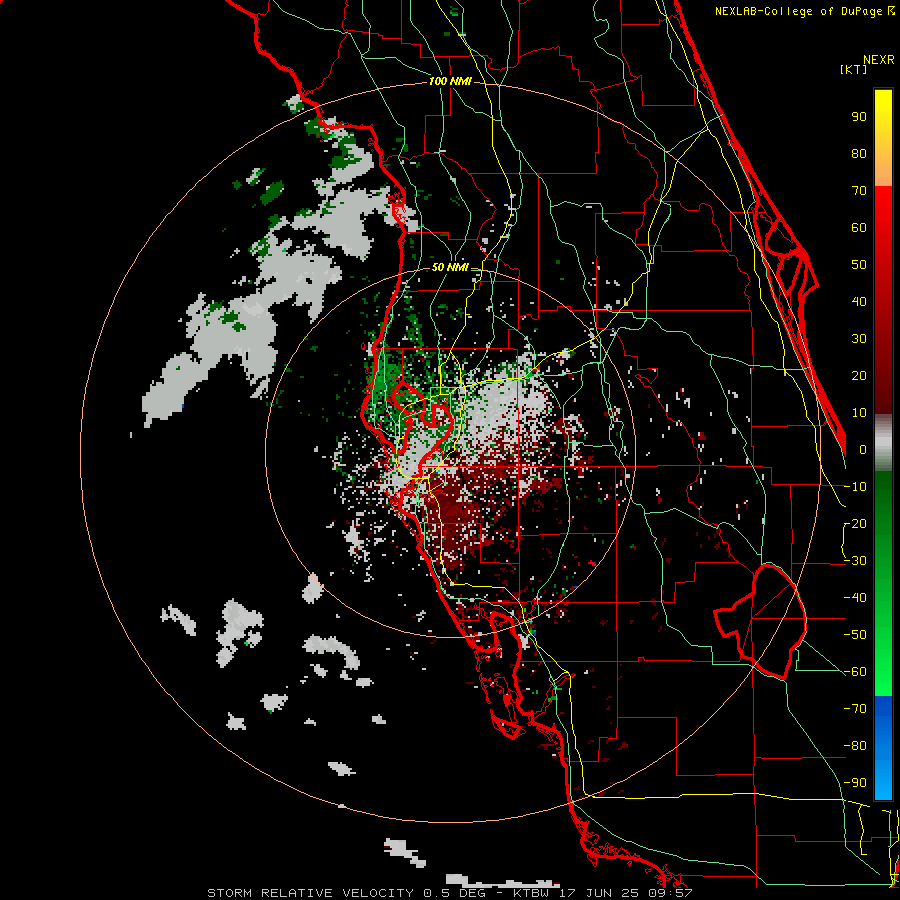Click the 100 NMI range ring label
Viewport: 900px width, 900px height.
click(x=450, y=82)
